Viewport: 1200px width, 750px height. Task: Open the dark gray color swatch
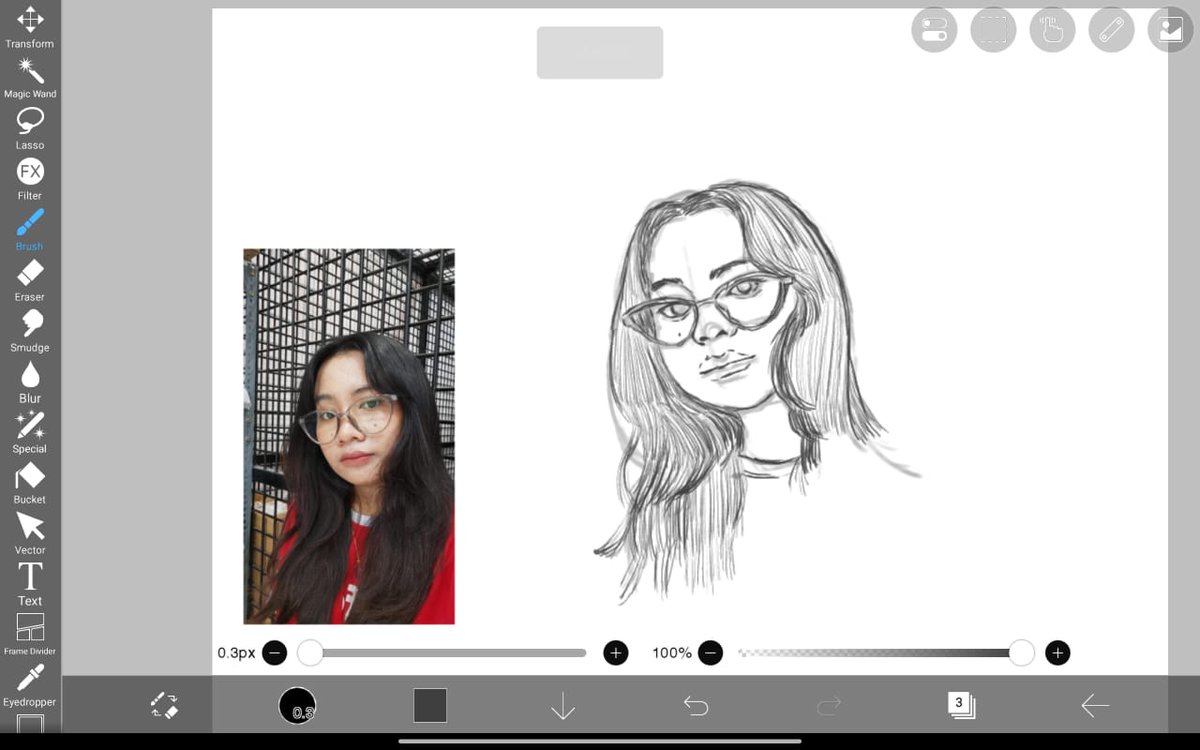(430, 705)
